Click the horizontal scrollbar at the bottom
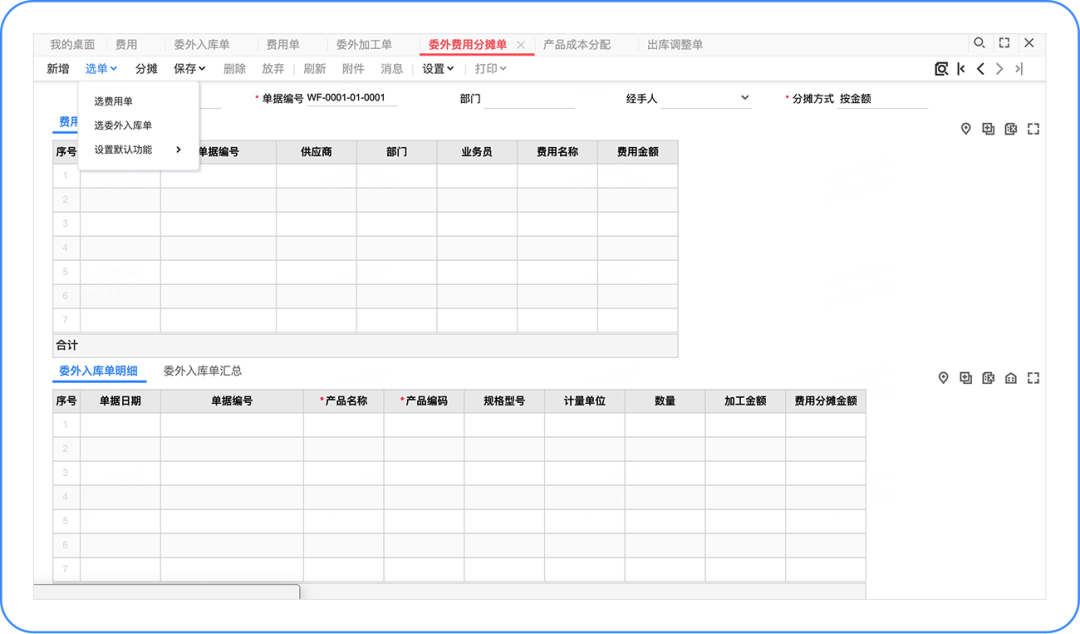 (x=170, y=592)
